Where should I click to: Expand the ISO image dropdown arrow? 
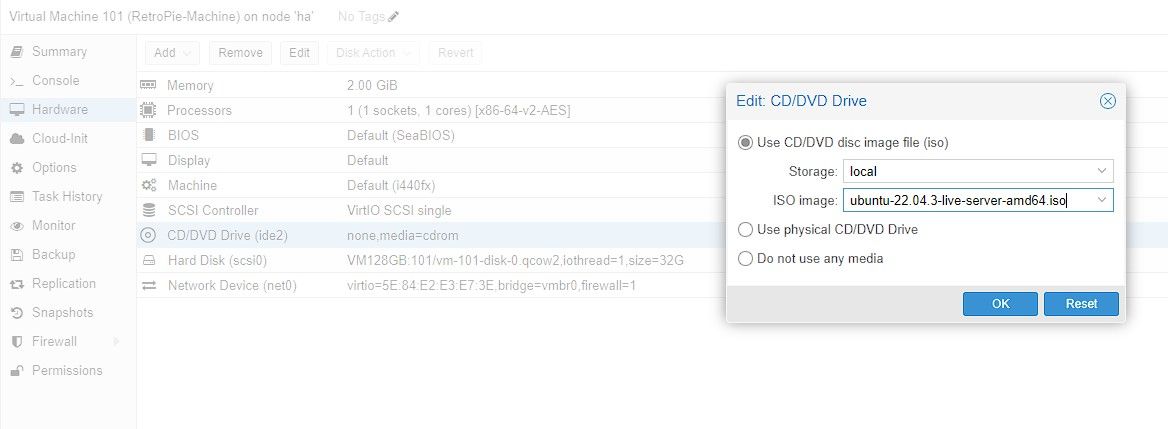click(1101, 200)
